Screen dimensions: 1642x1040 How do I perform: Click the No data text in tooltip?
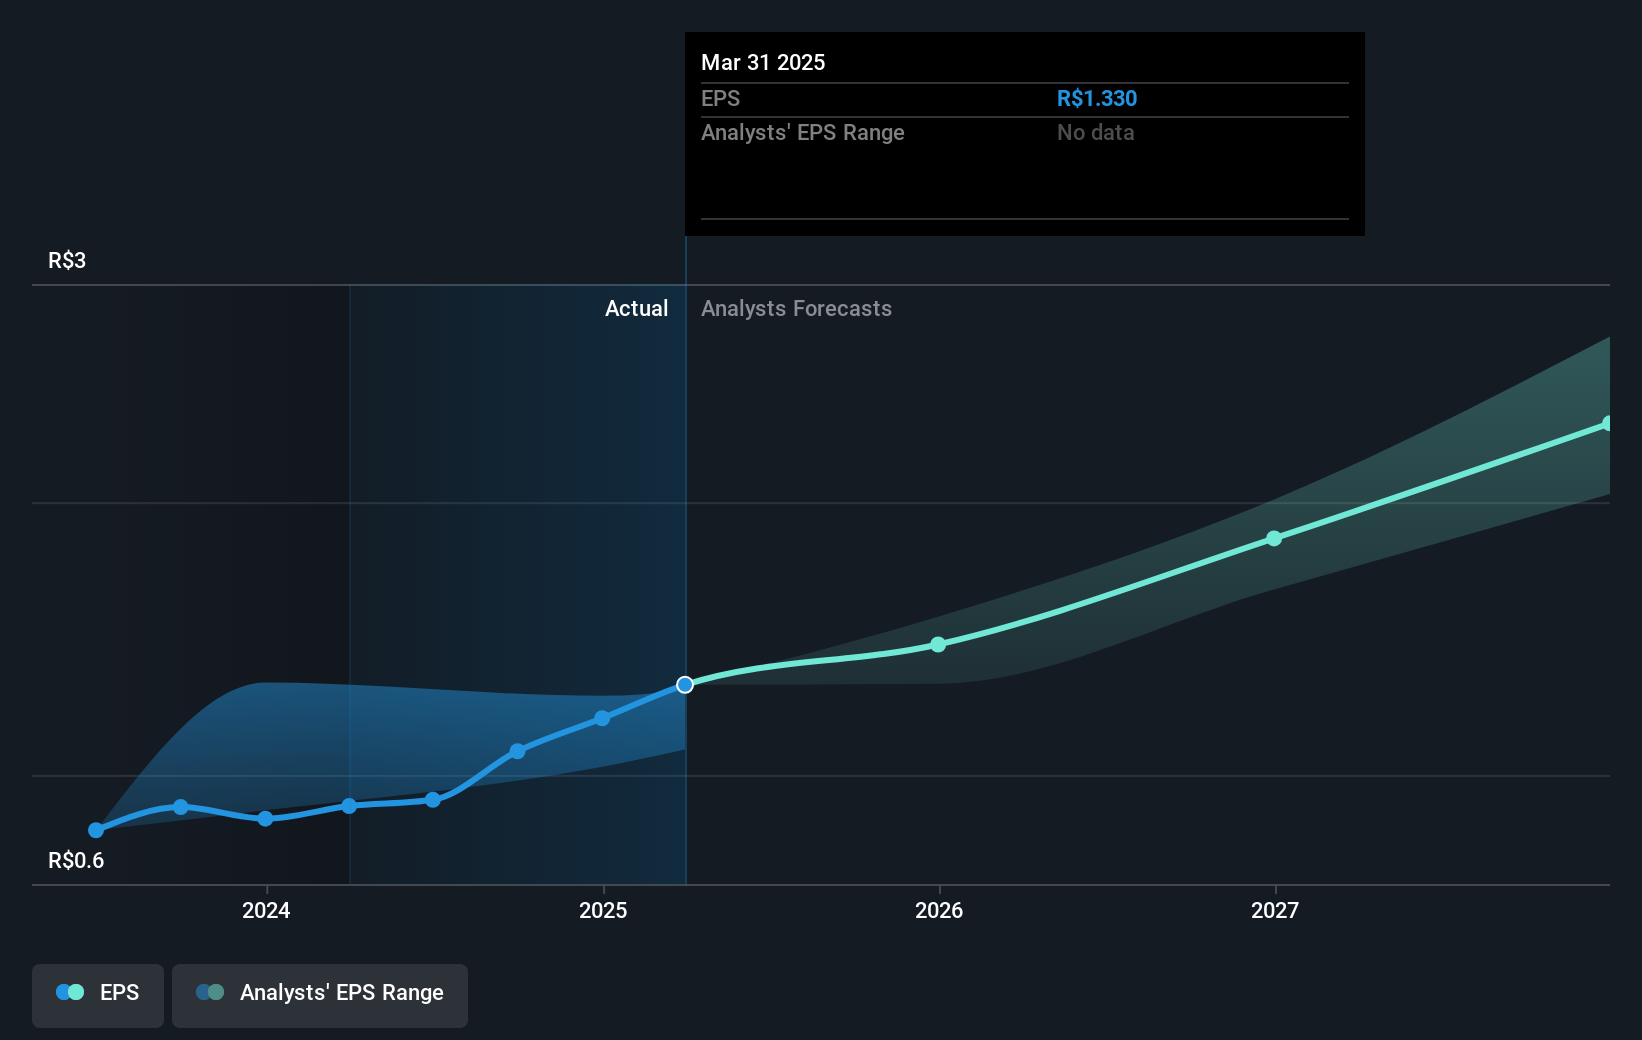(x=1095, y=132)
